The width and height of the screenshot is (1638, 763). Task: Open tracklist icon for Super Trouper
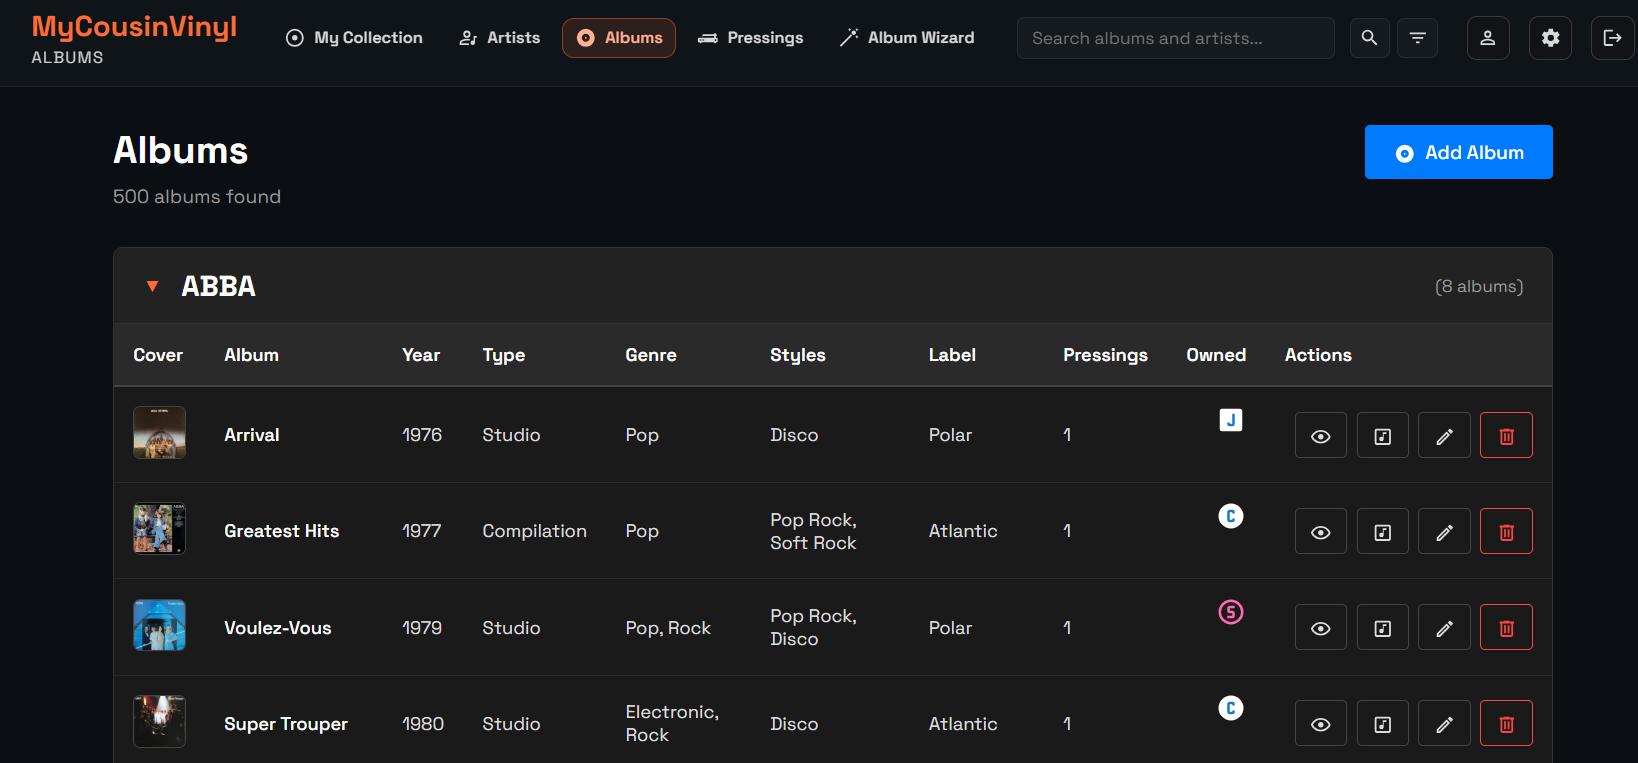click(x=1383, y=723)
